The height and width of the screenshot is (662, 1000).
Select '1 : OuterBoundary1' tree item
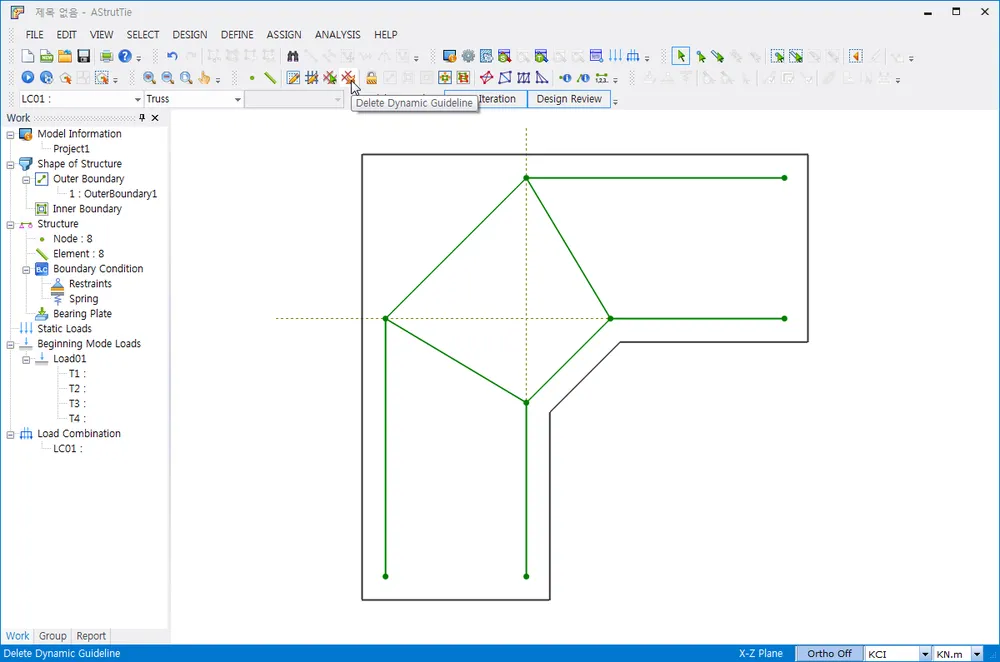click(x=113, y=193)
